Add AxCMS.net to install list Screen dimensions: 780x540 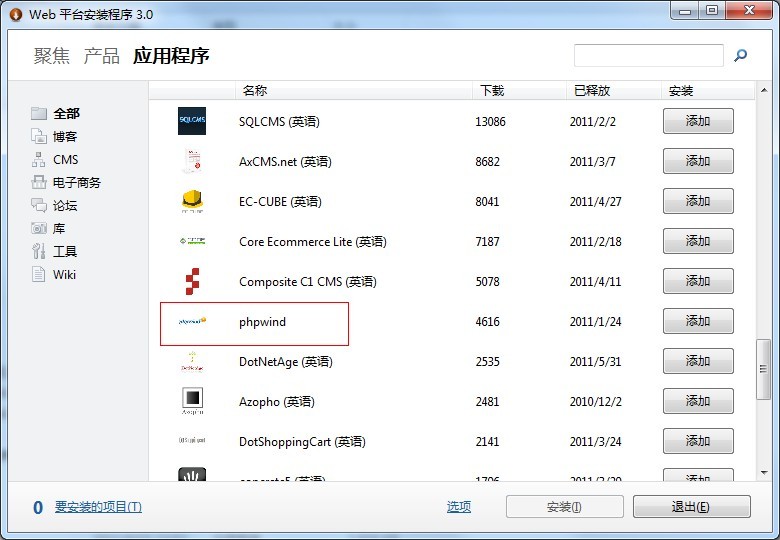[x=698, y=161]
